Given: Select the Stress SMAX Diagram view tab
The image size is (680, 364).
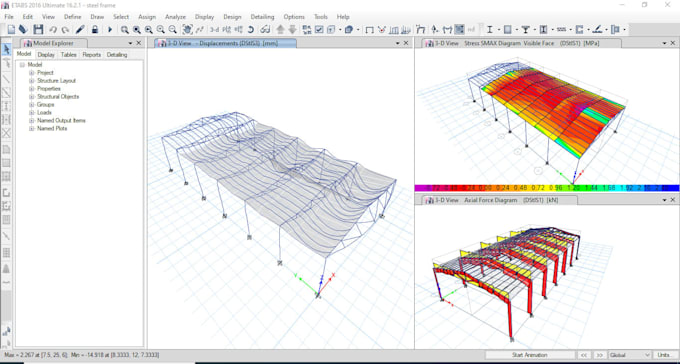Looking at the screenshot, I should click(x=522, y=43).
